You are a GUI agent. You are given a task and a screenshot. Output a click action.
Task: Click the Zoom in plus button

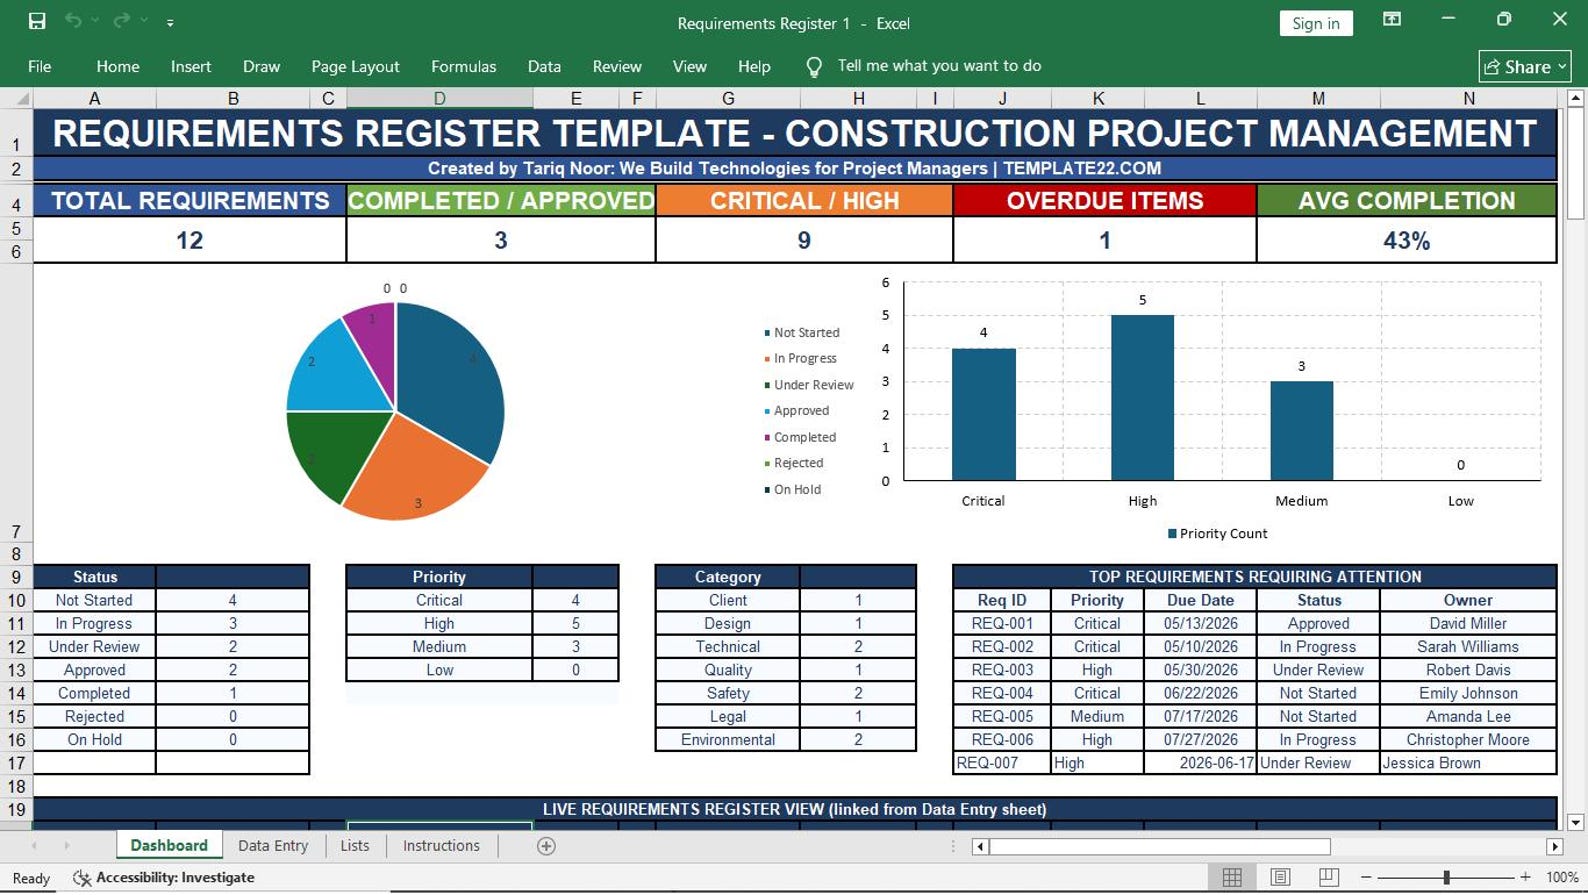[1525, 877]
